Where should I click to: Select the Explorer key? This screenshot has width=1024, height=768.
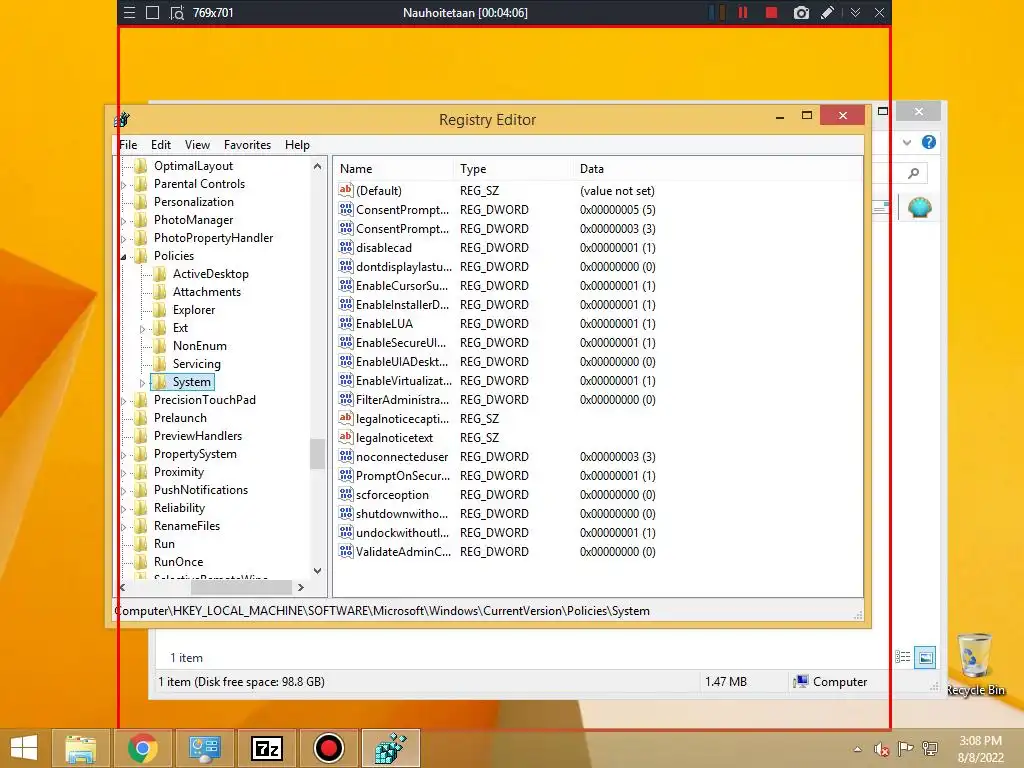pos(194,310)
